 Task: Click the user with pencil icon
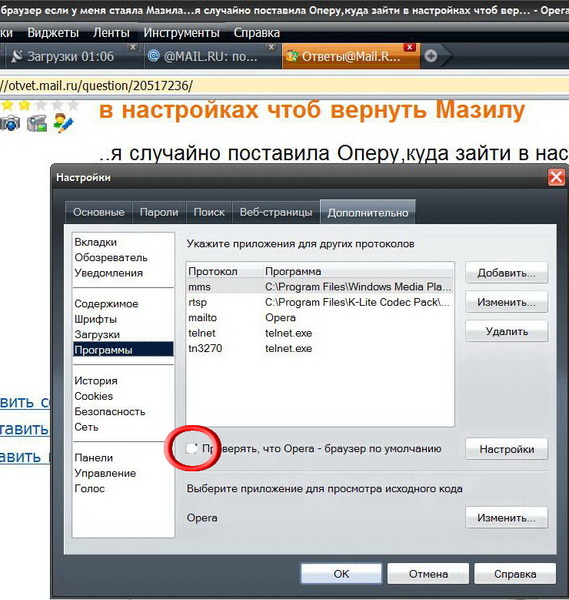coord(63,122)
